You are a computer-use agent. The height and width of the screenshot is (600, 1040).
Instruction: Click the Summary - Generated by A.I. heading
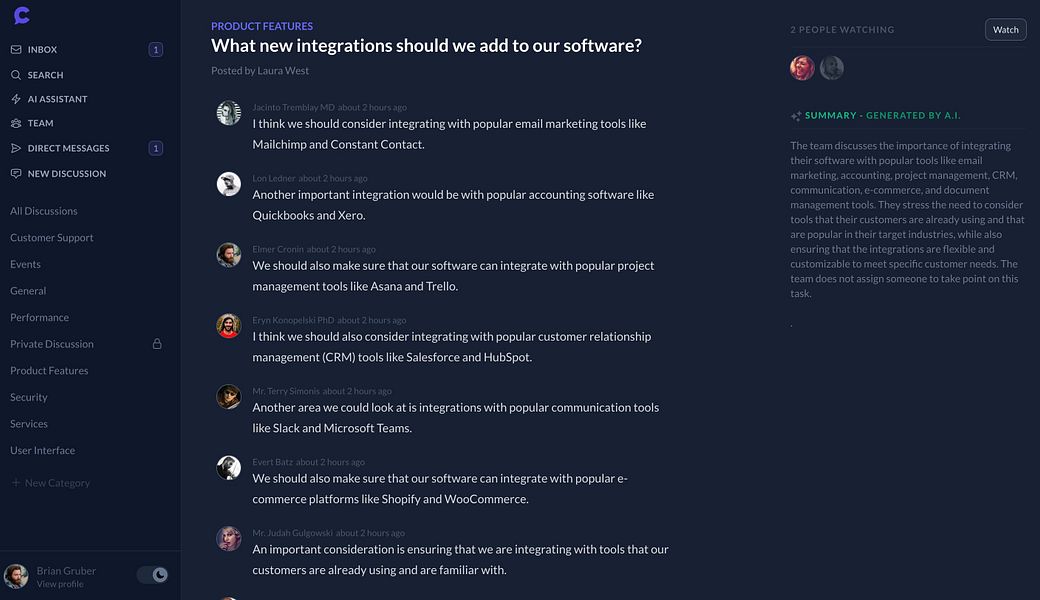[x=883, y=115]
